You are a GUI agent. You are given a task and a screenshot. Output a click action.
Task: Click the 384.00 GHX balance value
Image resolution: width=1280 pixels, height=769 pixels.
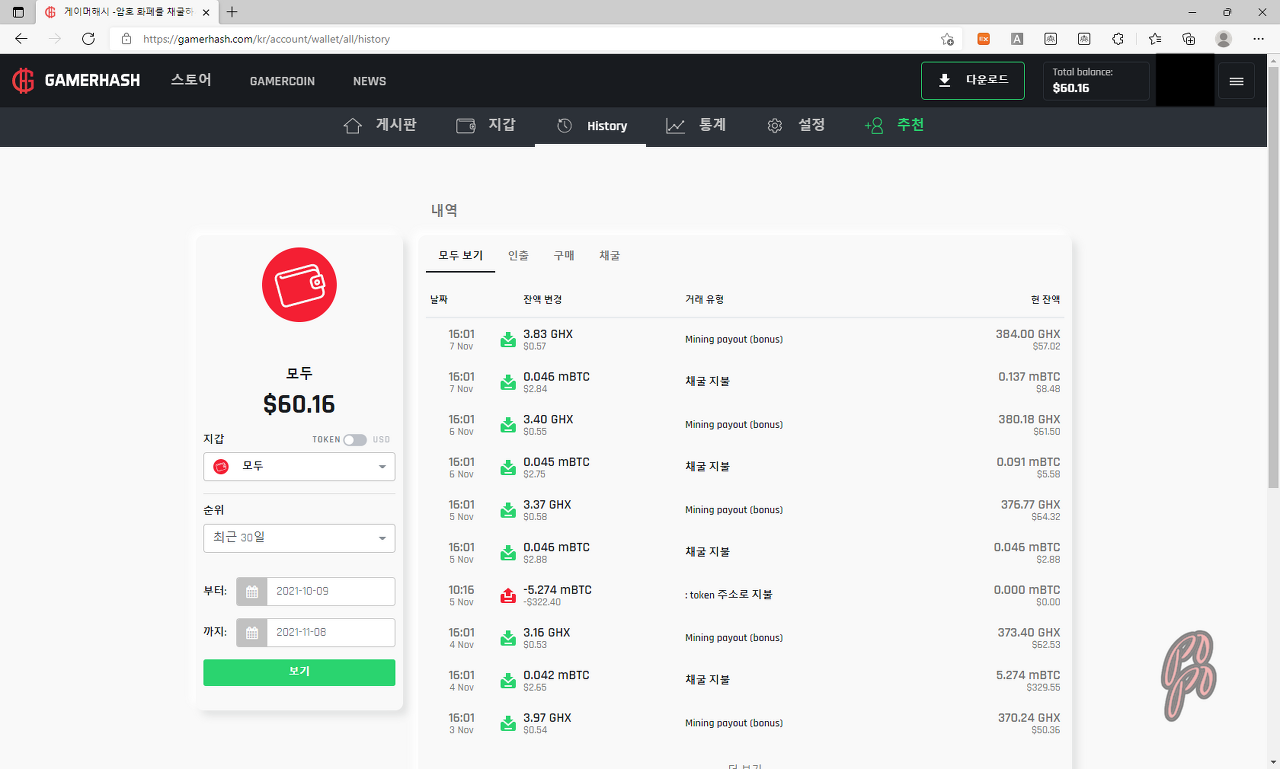[1028, 334]
